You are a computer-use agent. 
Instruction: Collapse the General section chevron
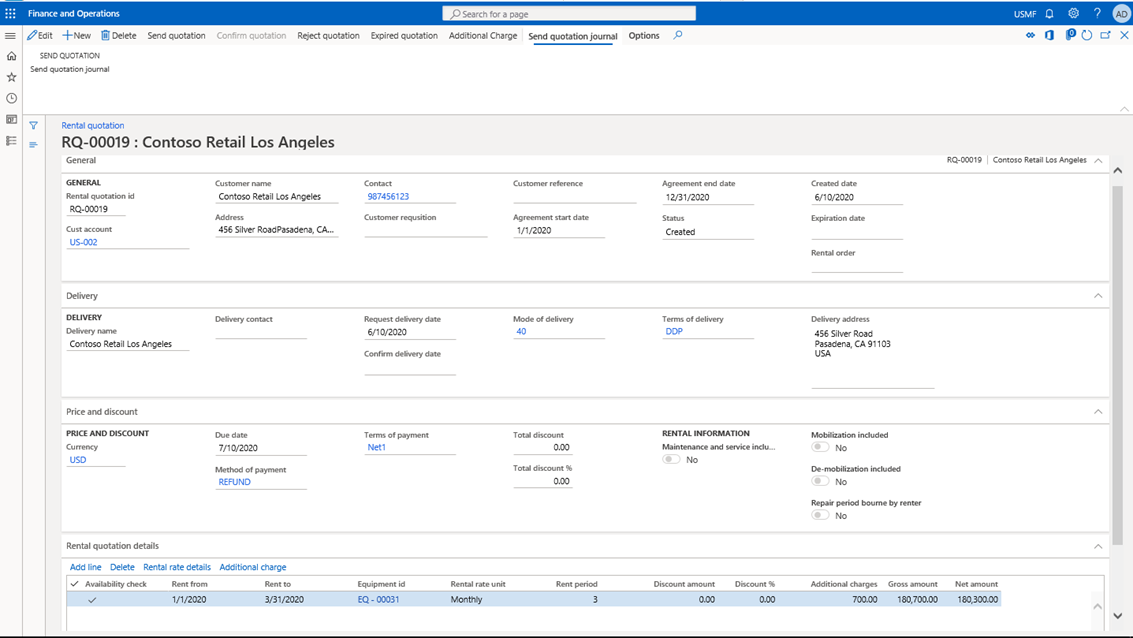click(1098, 160)
